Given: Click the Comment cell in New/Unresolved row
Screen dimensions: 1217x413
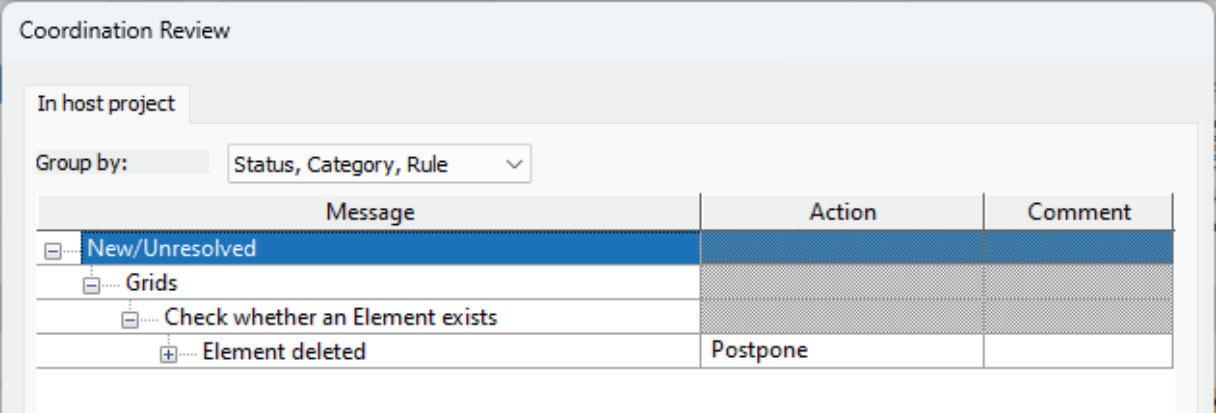Looking at the screenshot, I should 1077,248.
